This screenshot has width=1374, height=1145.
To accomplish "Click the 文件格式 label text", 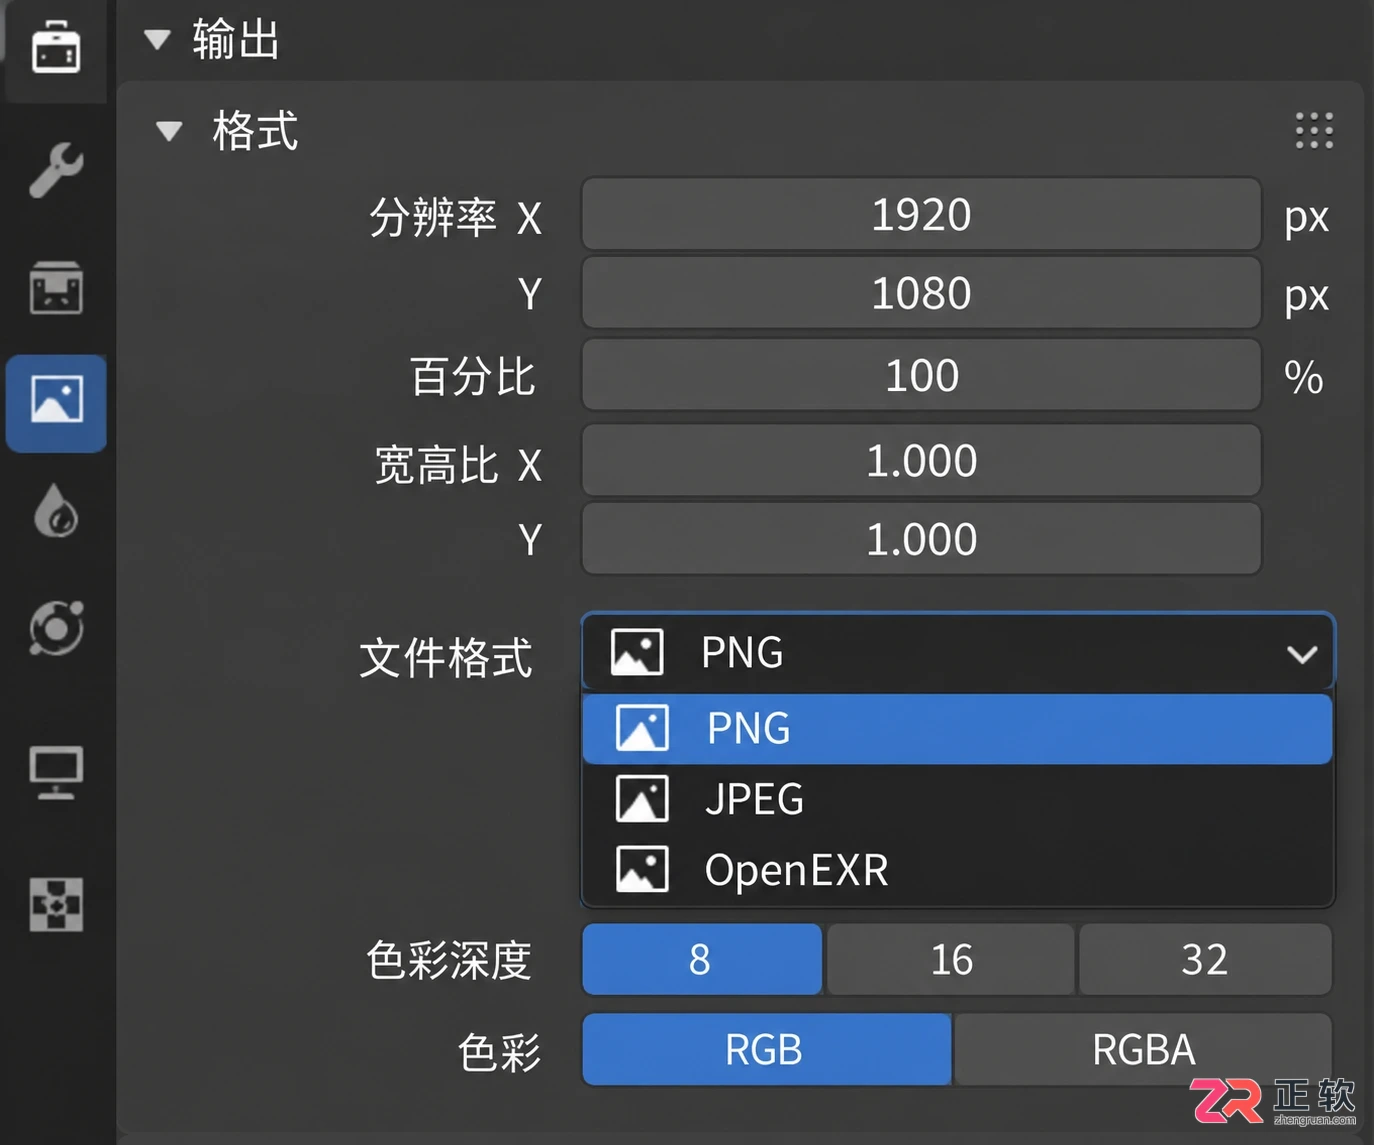I will pyautogui.click(x=446, y=658).
